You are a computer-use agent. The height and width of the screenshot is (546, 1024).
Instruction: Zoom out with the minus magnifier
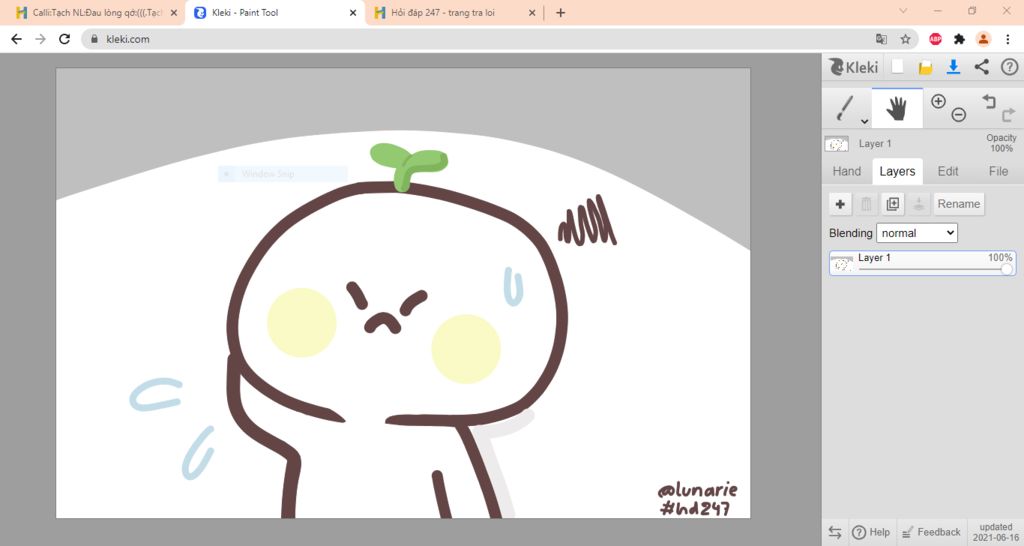[958, 115]
